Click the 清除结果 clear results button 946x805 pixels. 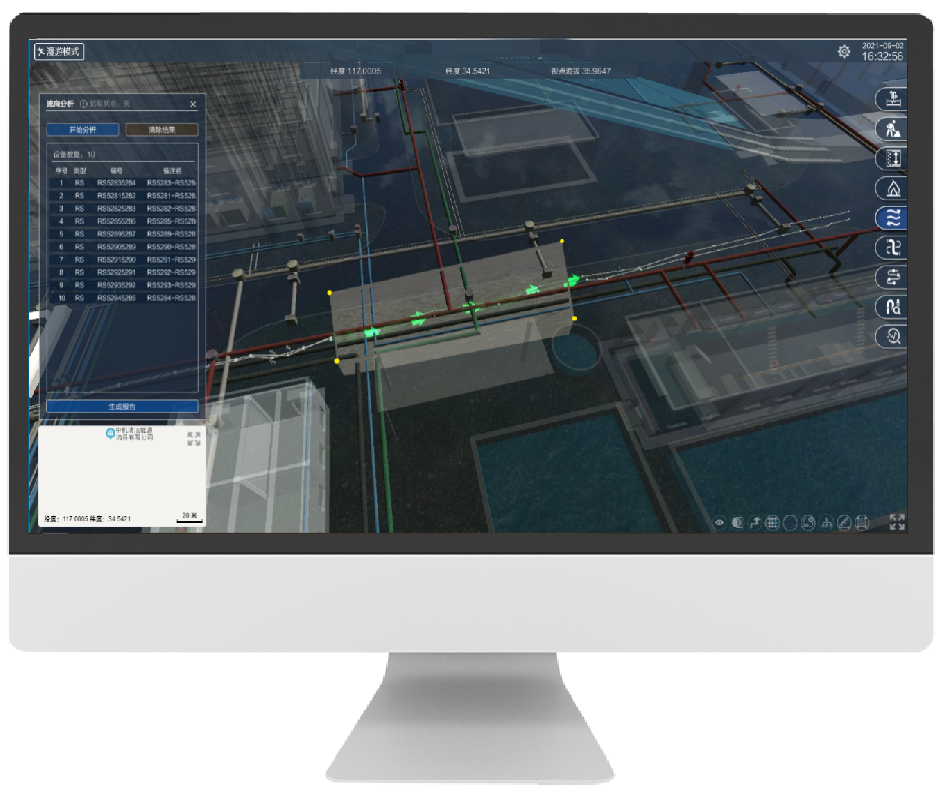click(161, 130)
